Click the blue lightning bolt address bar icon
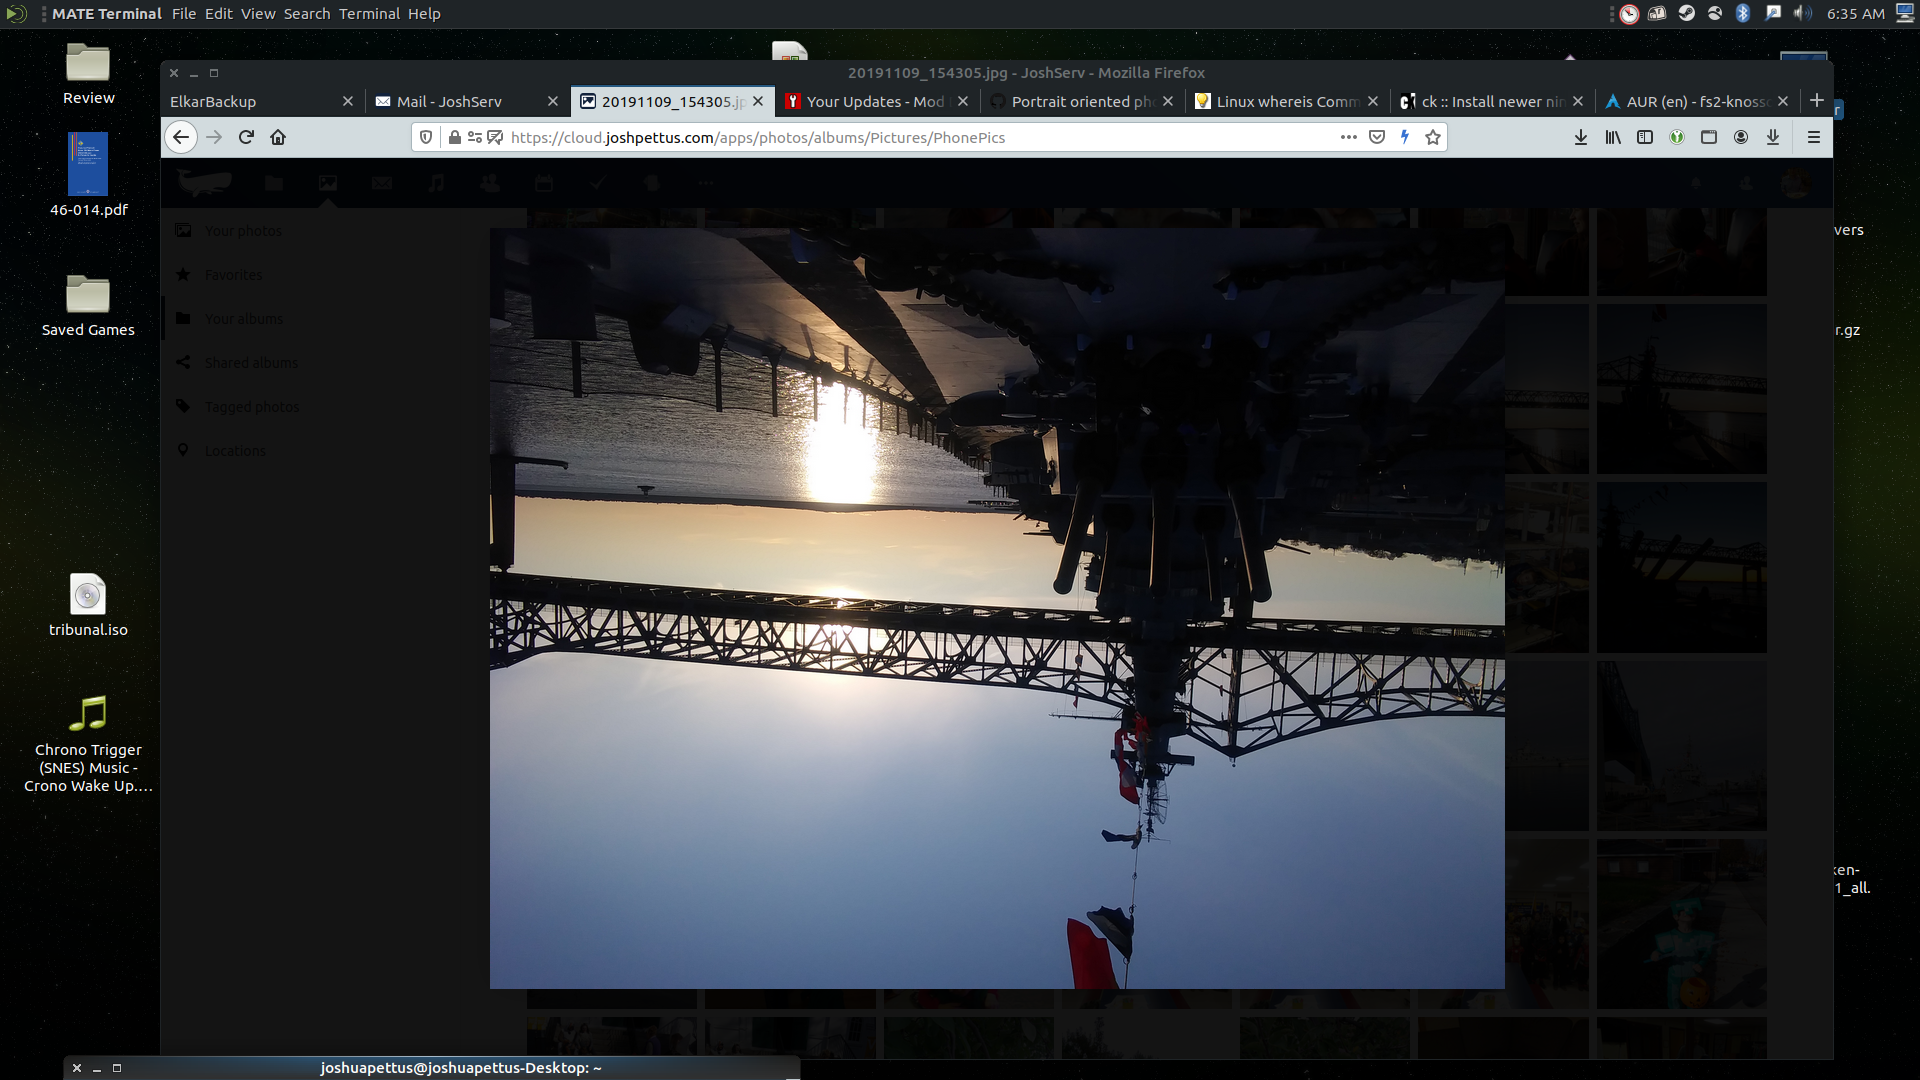Screen dimensions: 1920x1080 point(1405,137)
